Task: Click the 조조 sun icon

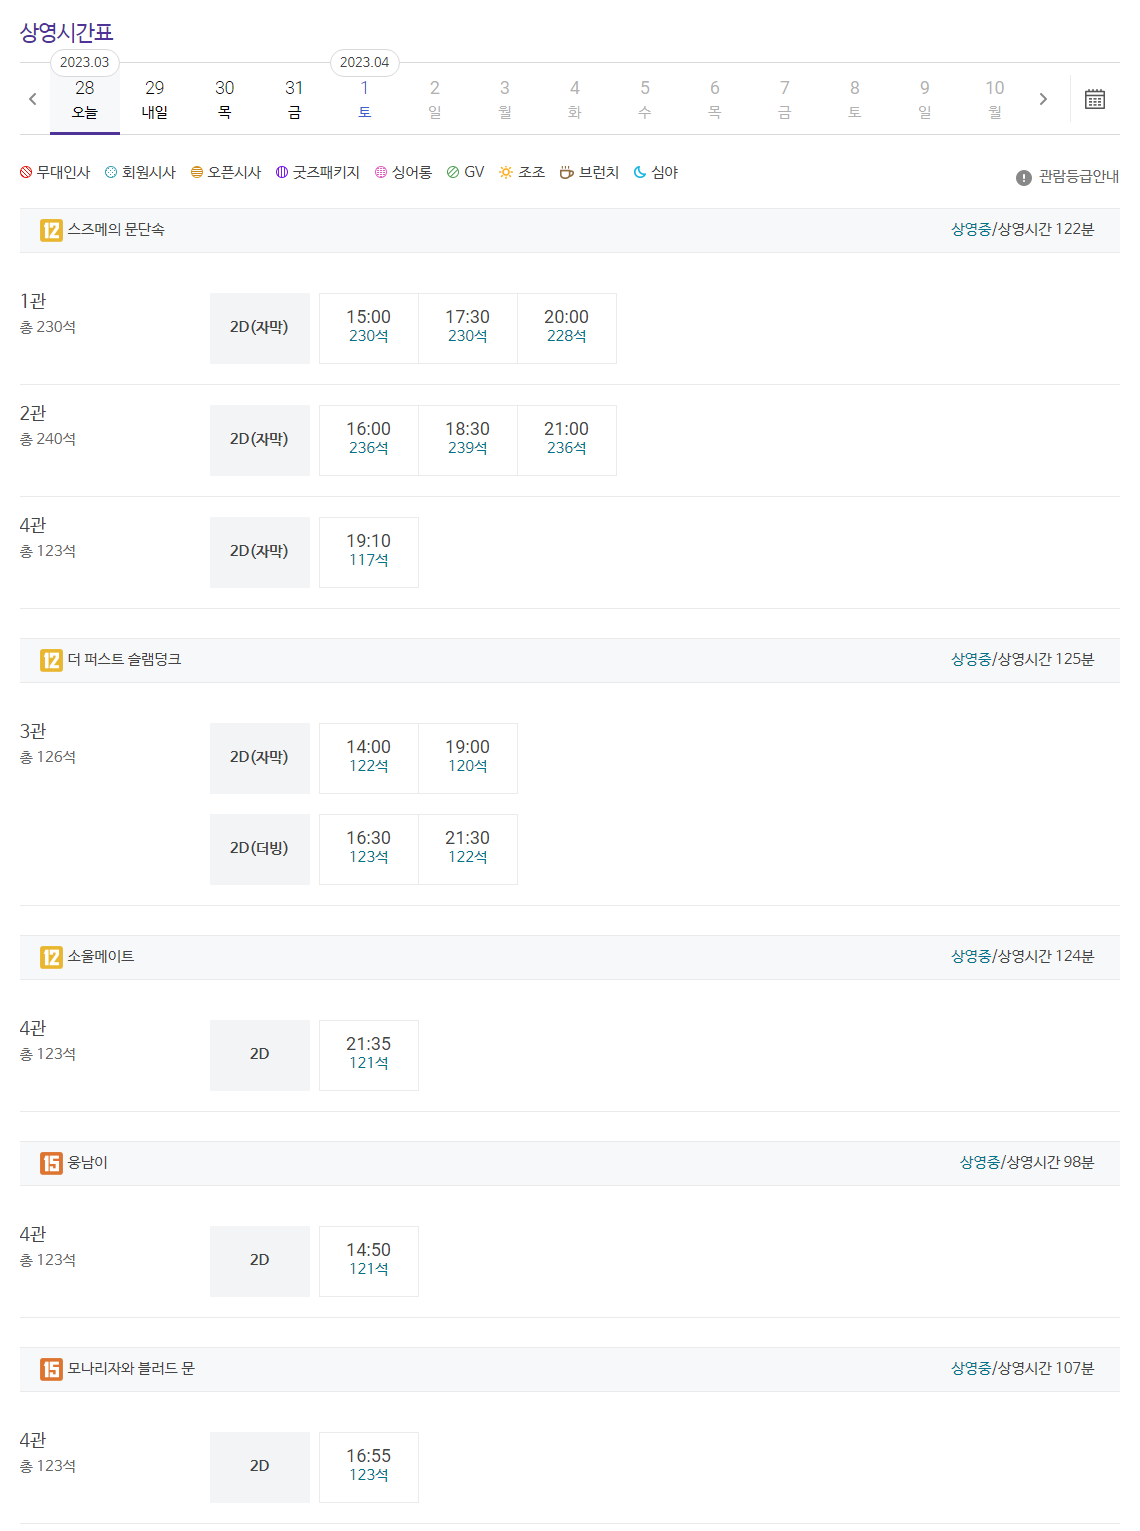Action: click(x=506, y=172)
